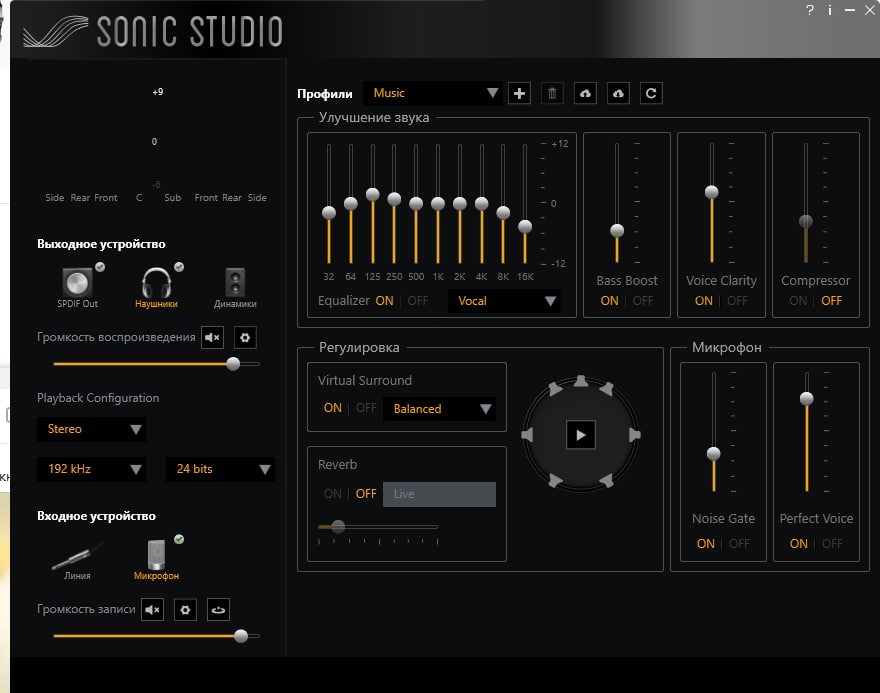
Task: Turn Compressor ON
Action: [x=798, y=301]
